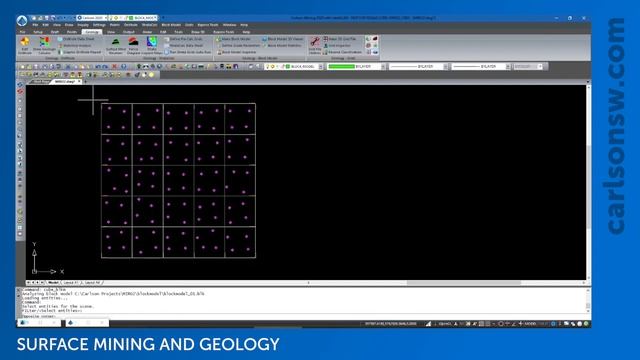Click the Redo toolbar icon
The width and height of the screenshot is (640, 360).
point(105,66)
